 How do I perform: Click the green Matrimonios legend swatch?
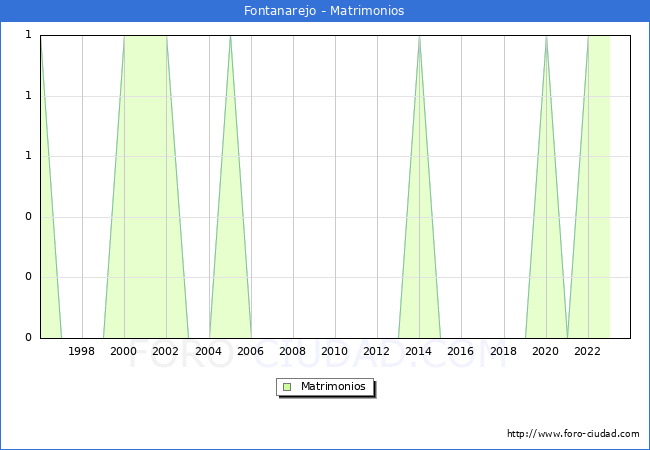[x=287, y=386]
